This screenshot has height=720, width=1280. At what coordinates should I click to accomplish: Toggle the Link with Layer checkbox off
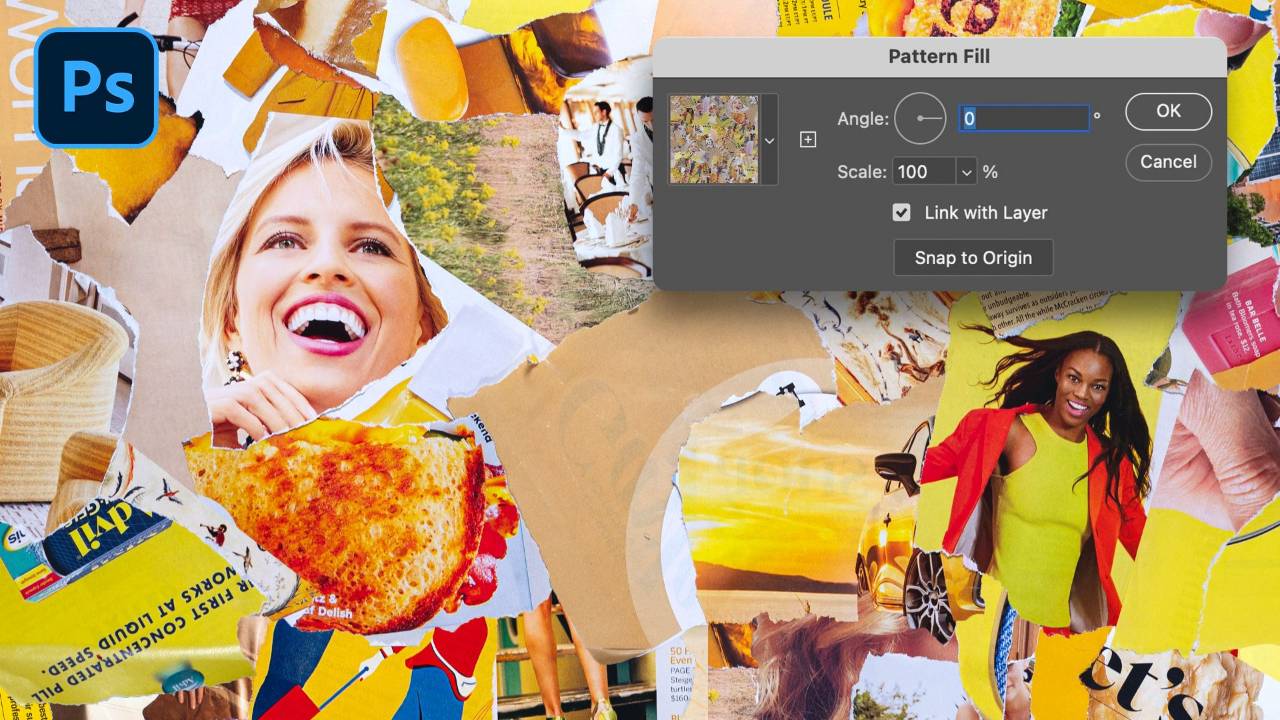901,212
